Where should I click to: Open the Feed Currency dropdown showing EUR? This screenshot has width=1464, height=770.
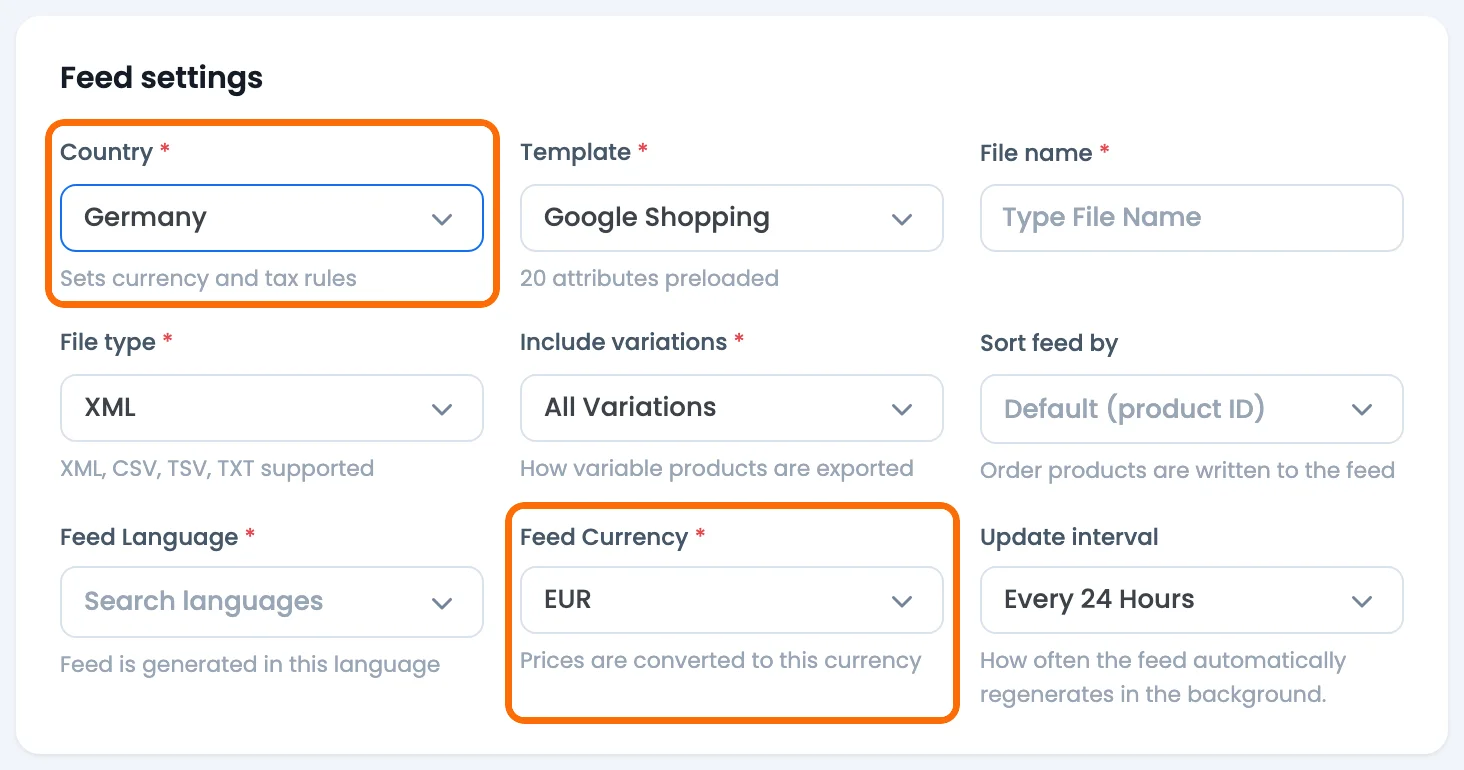(x=732, y=600)
